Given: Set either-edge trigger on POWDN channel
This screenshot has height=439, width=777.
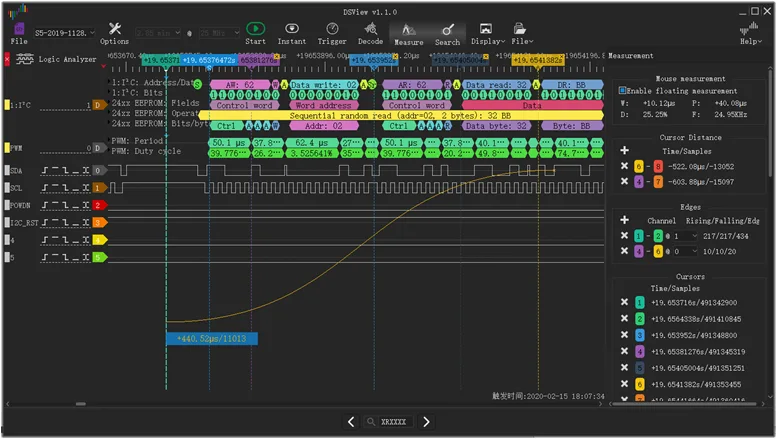Looking at the screenshot, I should click(x=86, y=205).
